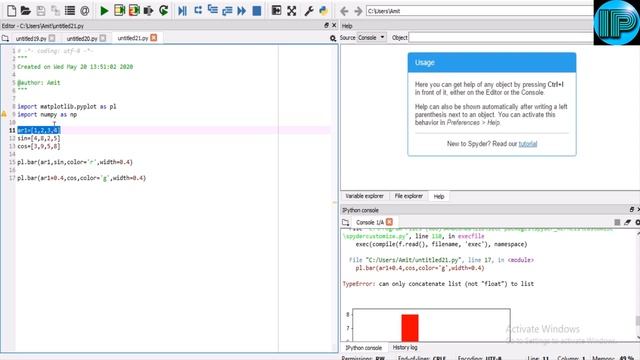Click the console vertical scrollbar
This screenshot has width=640, height=360.
[638, 286]
